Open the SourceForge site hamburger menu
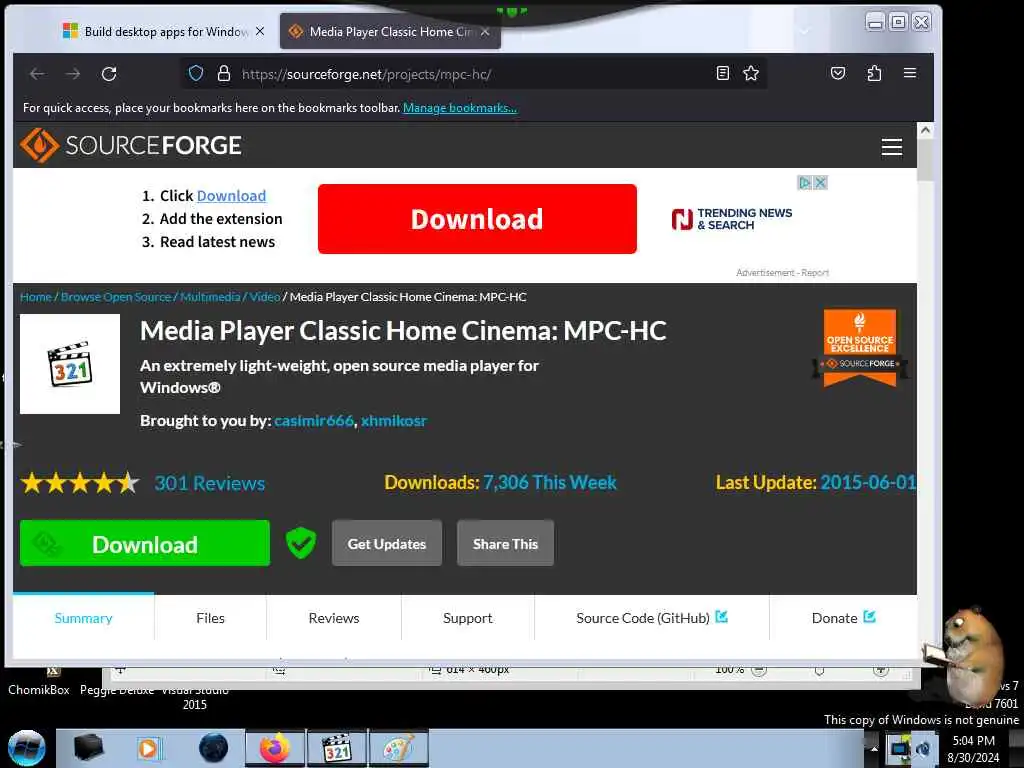The width and height of the screenshot is (1024, 768). (891, 146)
